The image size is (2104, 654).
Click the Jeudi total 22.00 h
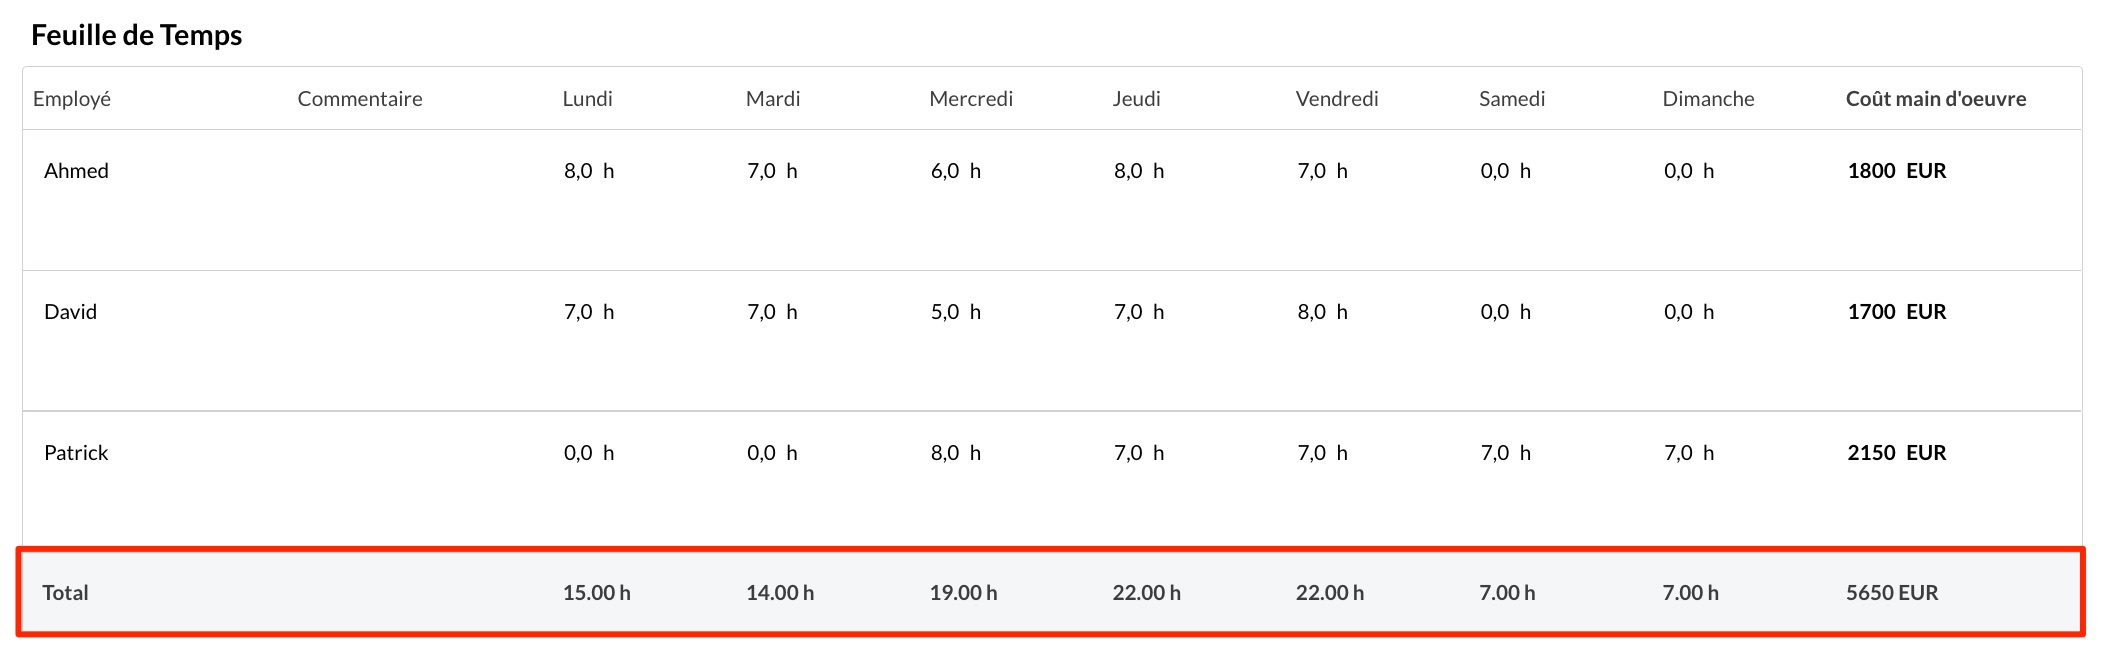point(1146,593)
